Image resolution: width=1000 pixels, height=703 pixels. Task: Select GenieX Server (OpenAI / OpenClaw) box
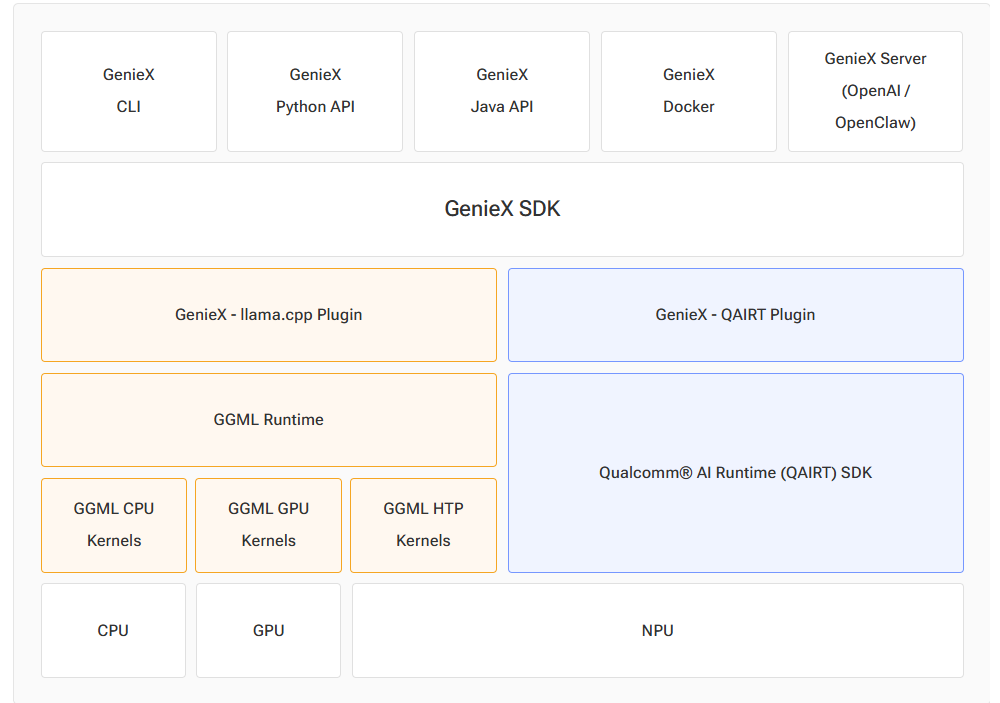coord(876,91)
